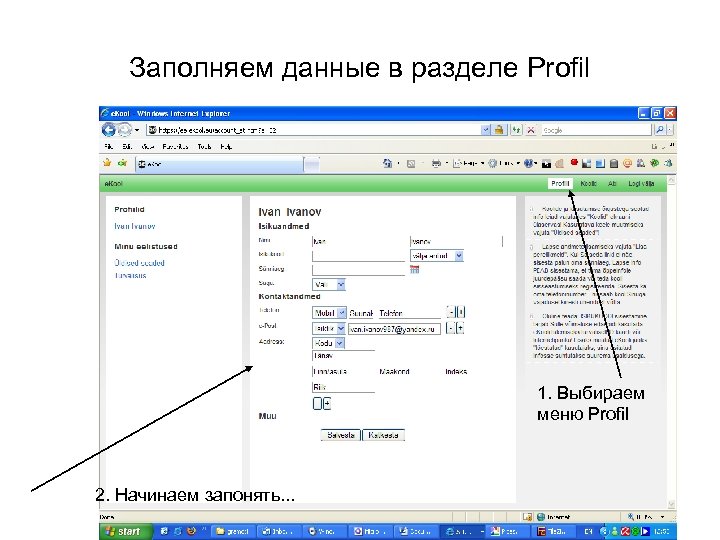
Task: Open the Abi menu item
Action: pyautogui.click(x=612, y=184)
